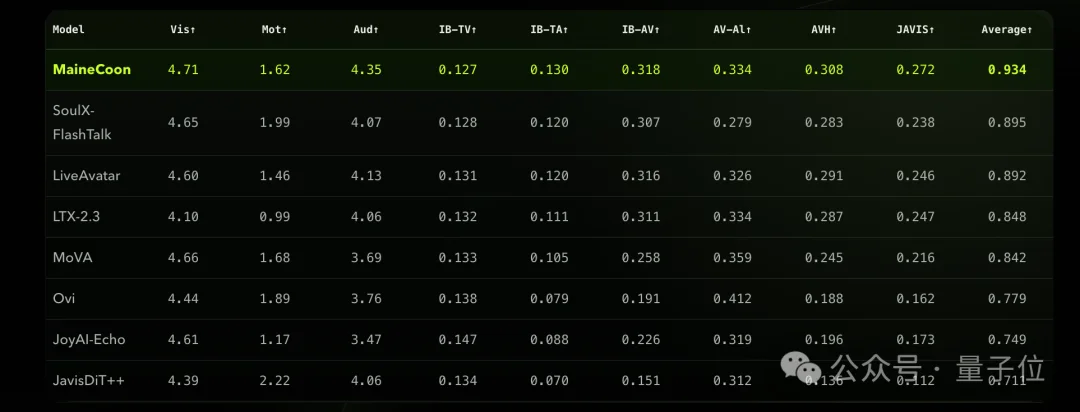
Task: Click the Model column header
Action: (69, 30)
